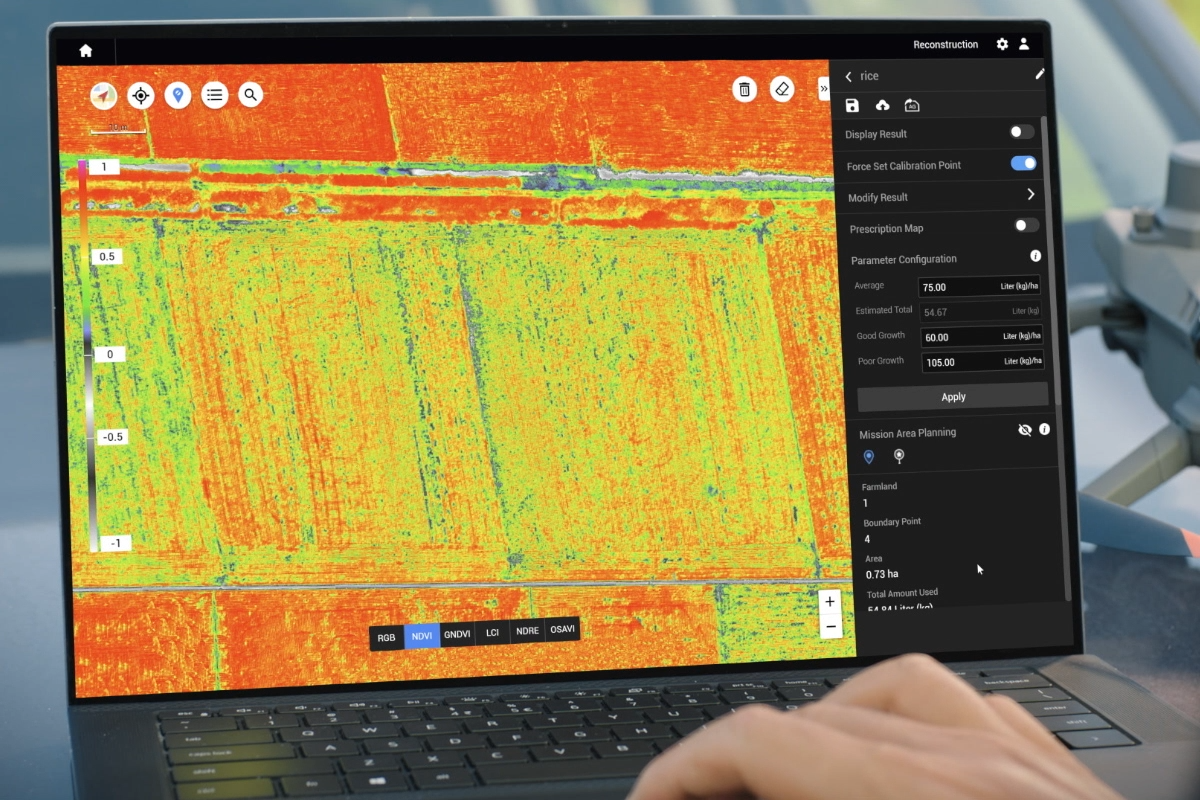The width and height of the screenshot is (1200, 800).
Task: Disable the Force Set Calibration Point switch
Action: (1023, 163)
